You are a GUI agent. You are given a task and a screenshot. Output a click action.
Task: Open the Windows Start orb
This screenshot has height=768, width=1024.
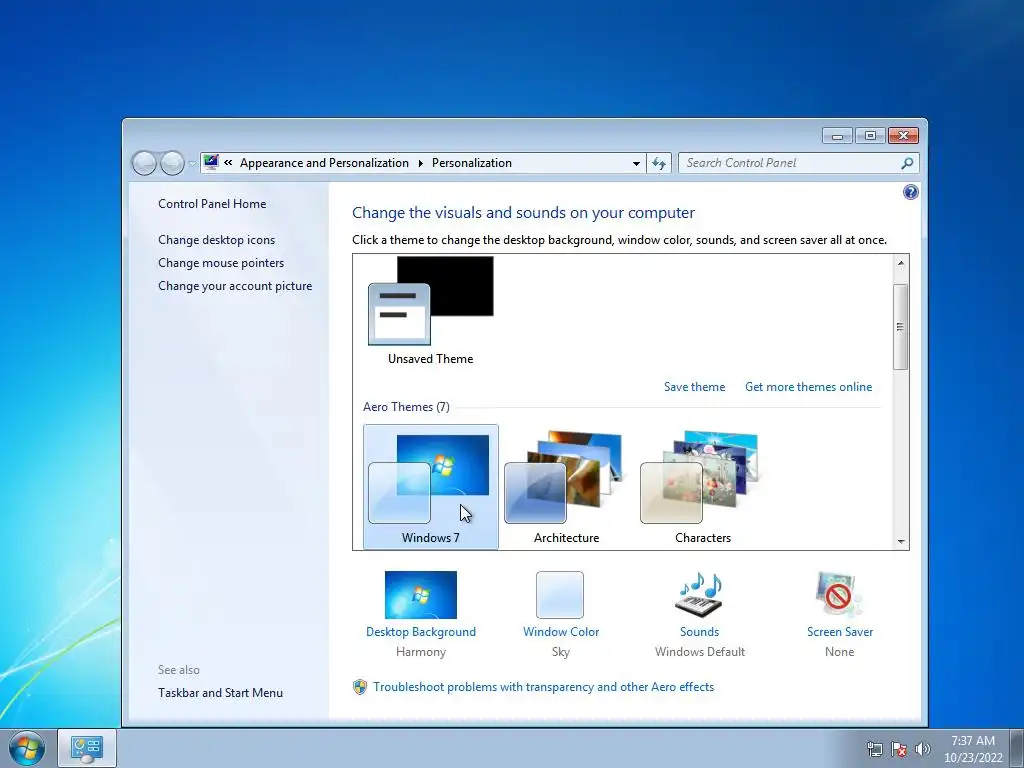tap(27, 748)
